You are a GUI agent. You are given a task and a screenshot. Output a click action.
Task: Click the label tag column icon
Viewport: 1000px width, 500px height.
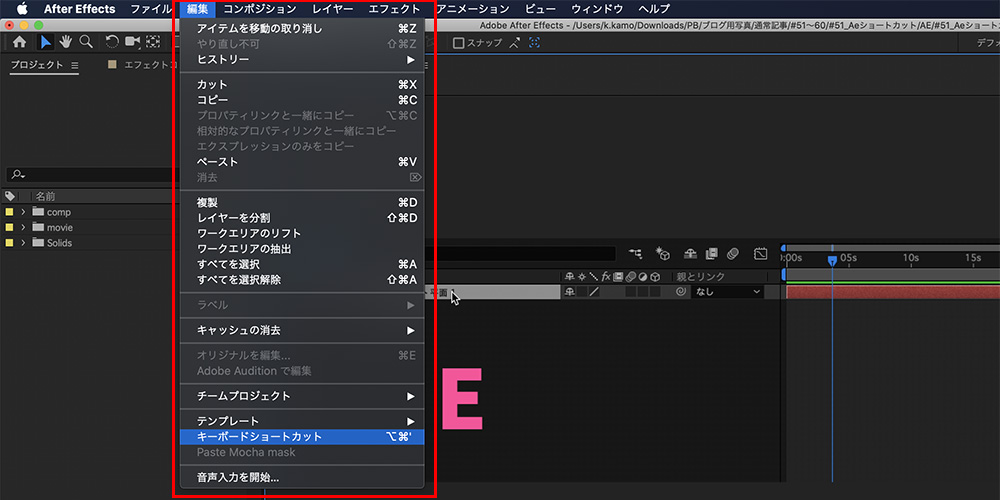coord(10,196)
